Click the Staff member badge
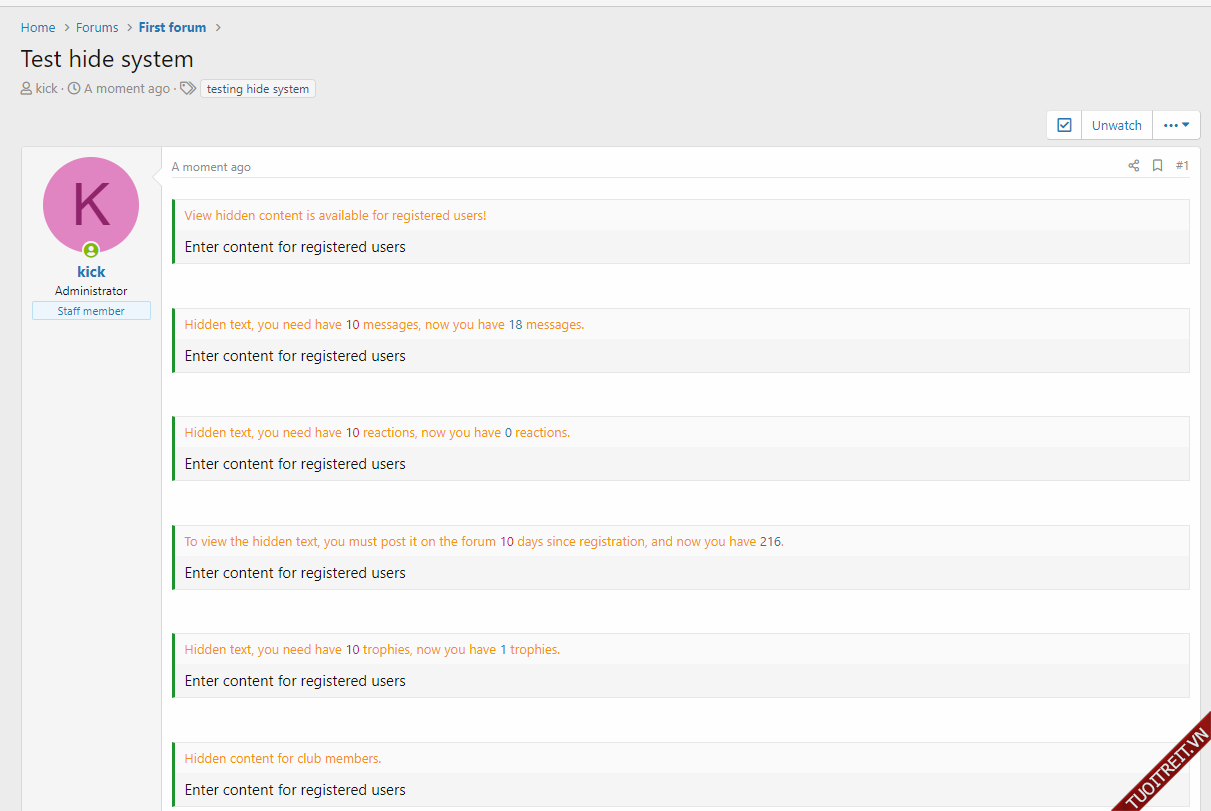This screenshot has height=811, width=1211. [x=91, y=311]
